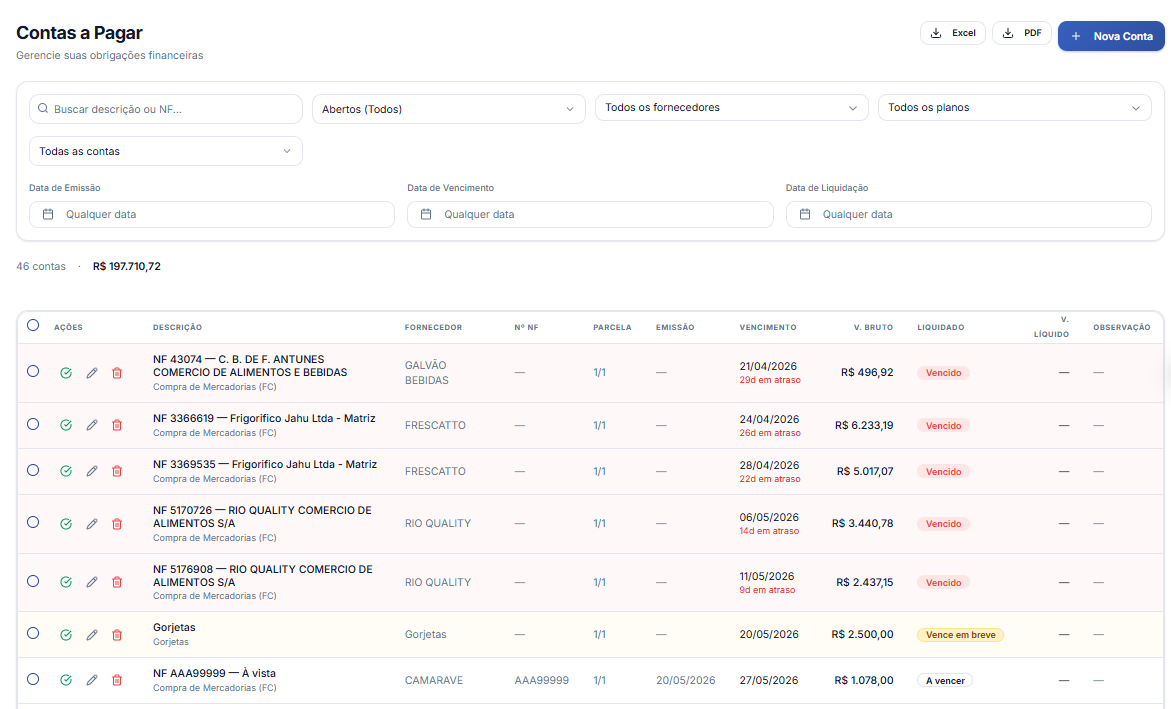This screenshot has height=709, width=1171.
Task: Open the Abertos (Todos) status dropdown
Action: [448, 109]
